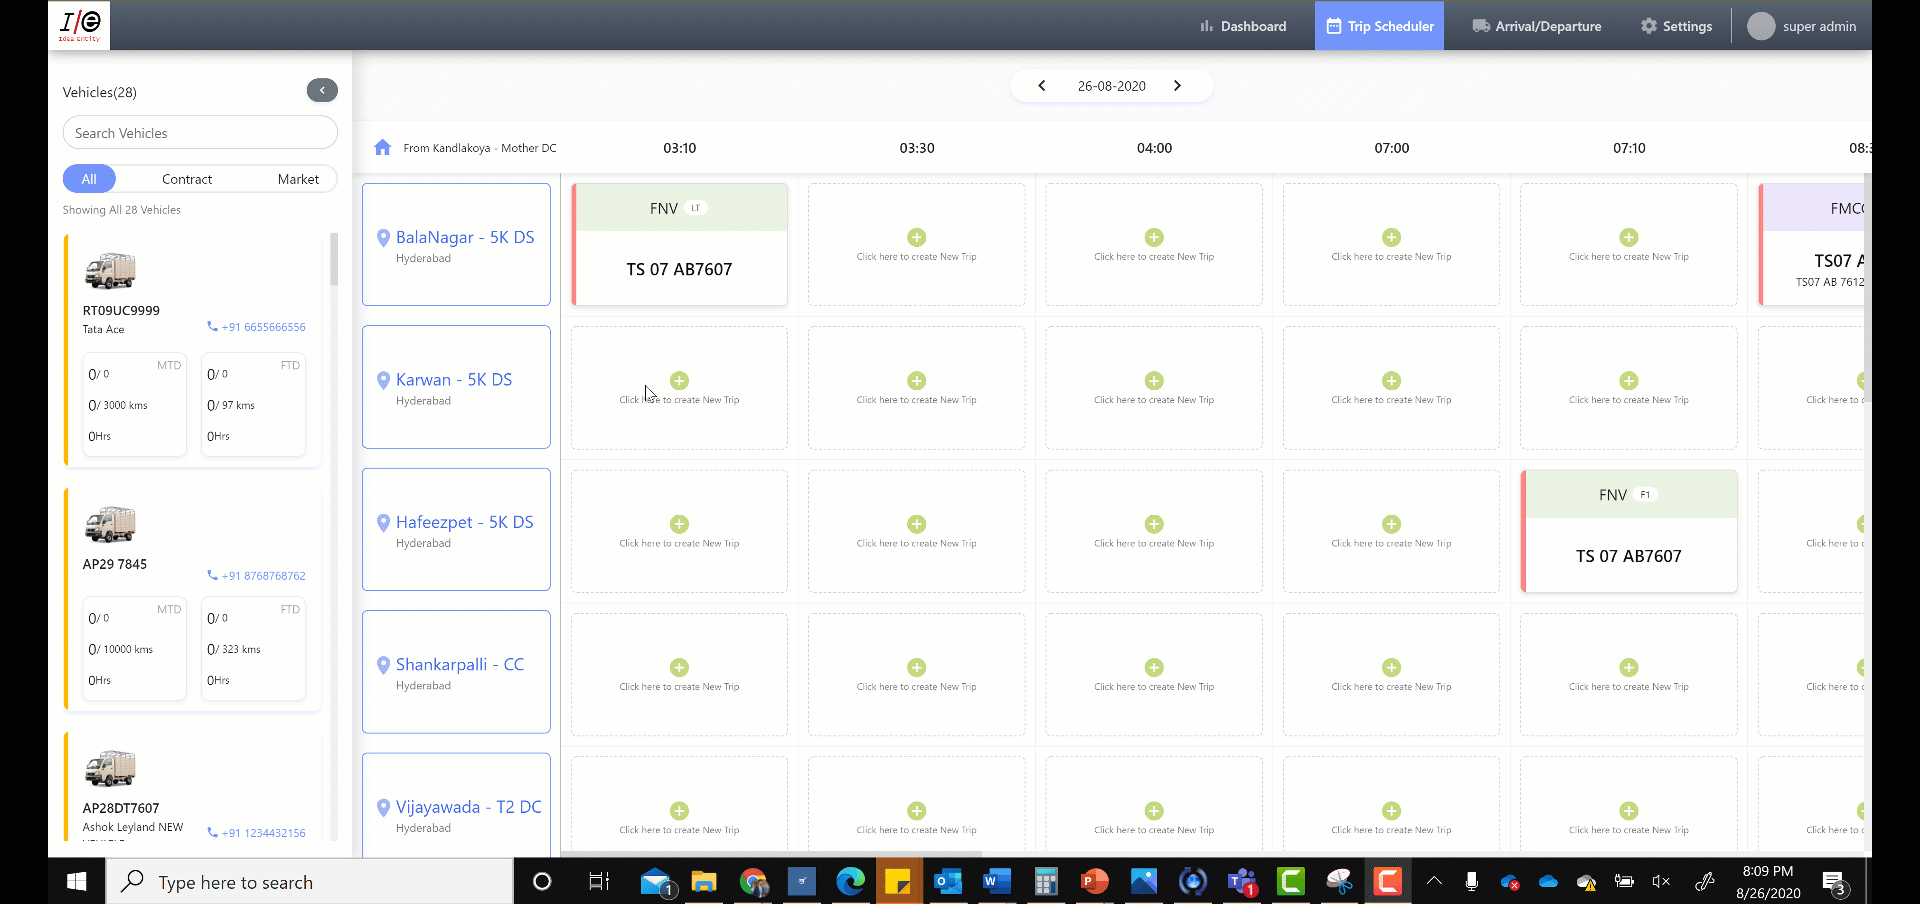The height and width of the screenshot is (904, 1920).
Task: Call the +91 1234432156 number link
Action: 265,832
